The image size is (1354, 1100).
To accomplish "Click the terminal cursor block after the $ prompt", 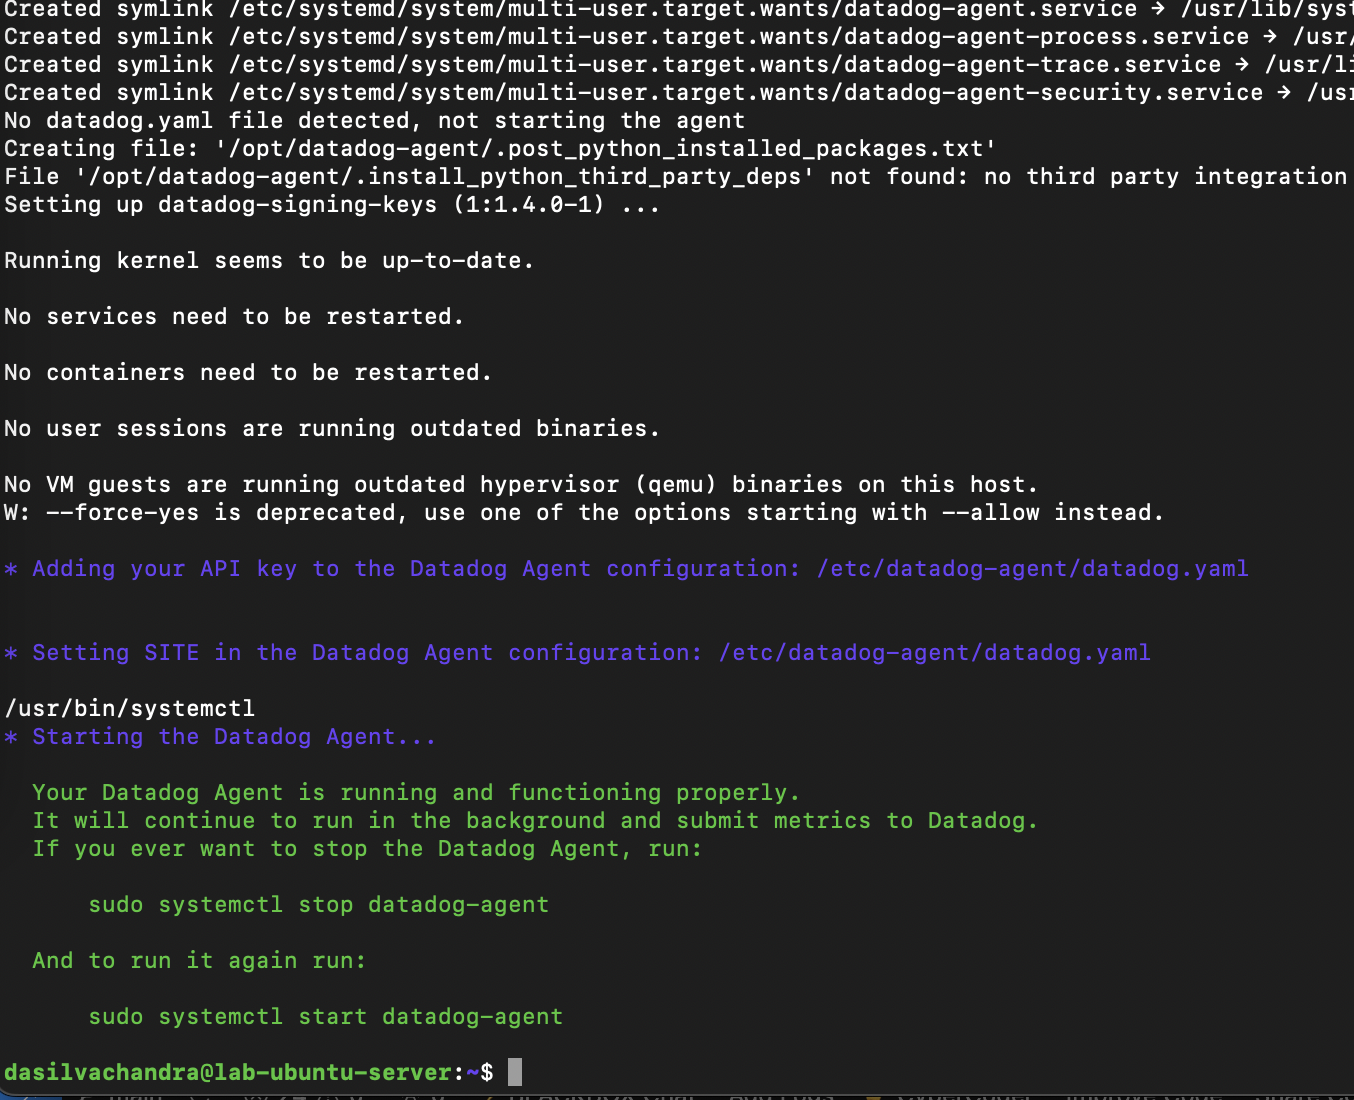I will pos(515,1072).
